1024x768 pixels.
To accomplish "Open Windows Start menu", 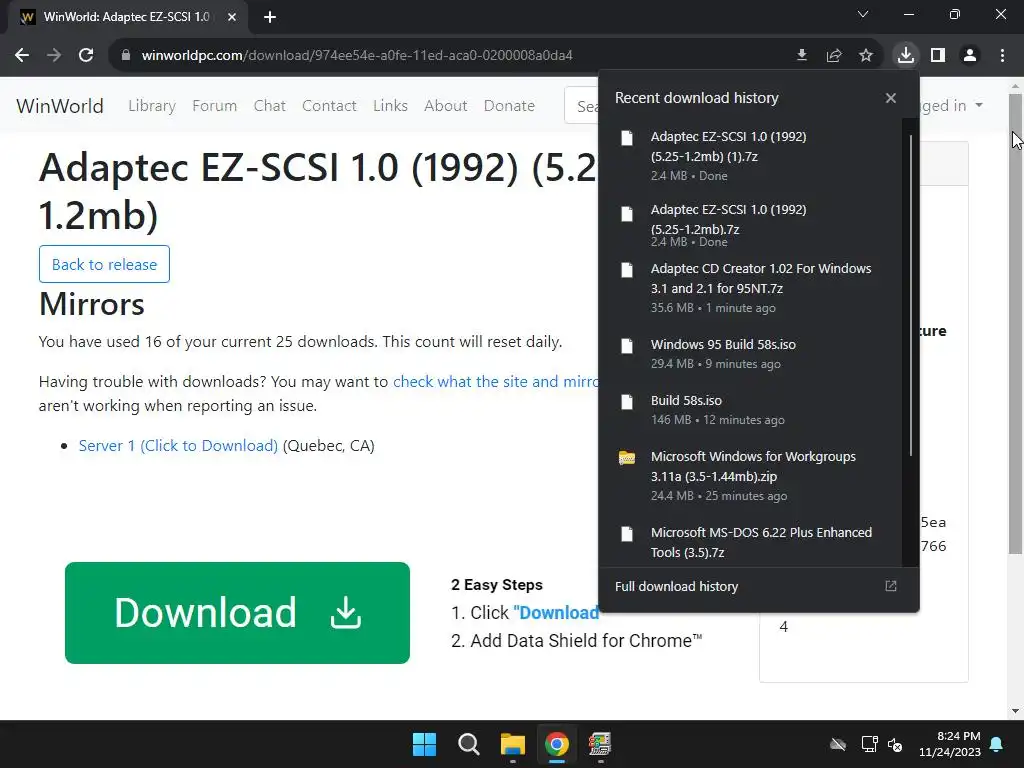I will [x=424, y=744].
